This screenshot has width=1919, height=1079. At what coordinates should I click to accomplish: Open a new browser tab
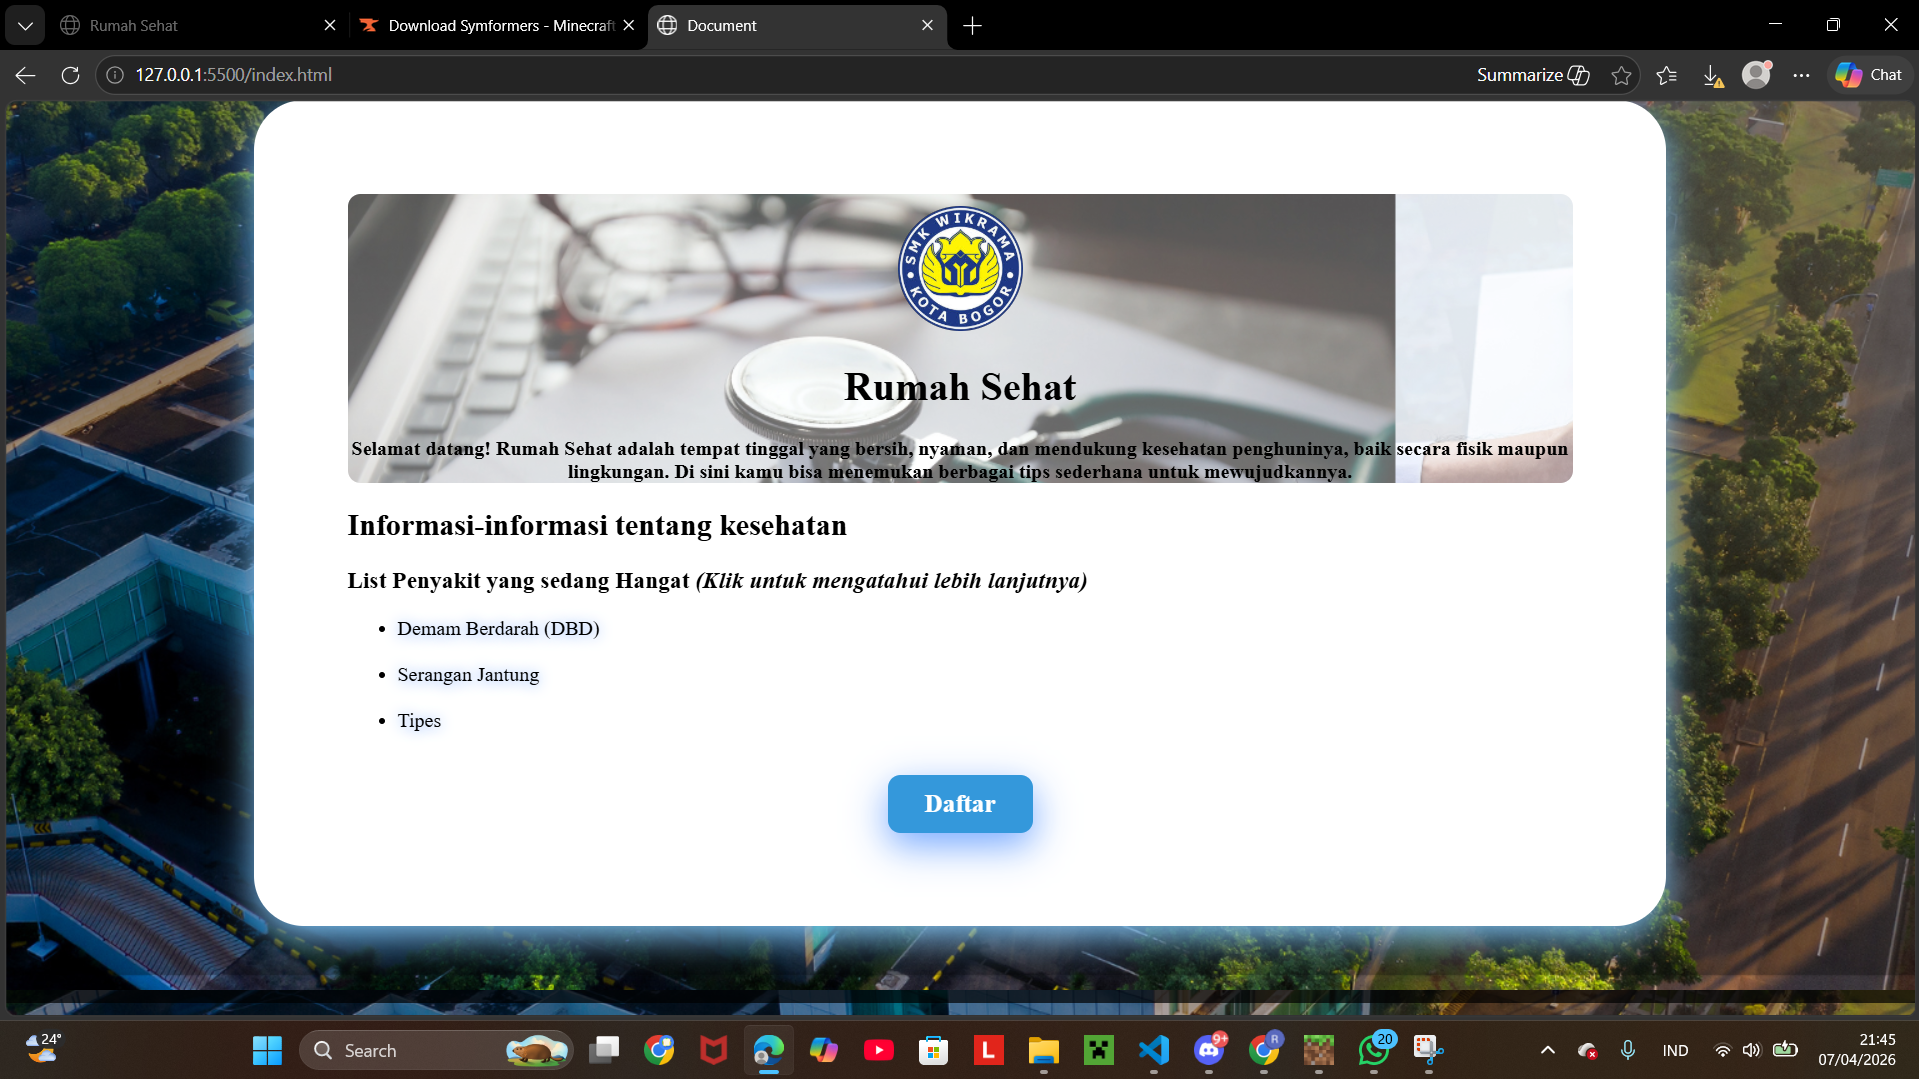coord(972,25)
